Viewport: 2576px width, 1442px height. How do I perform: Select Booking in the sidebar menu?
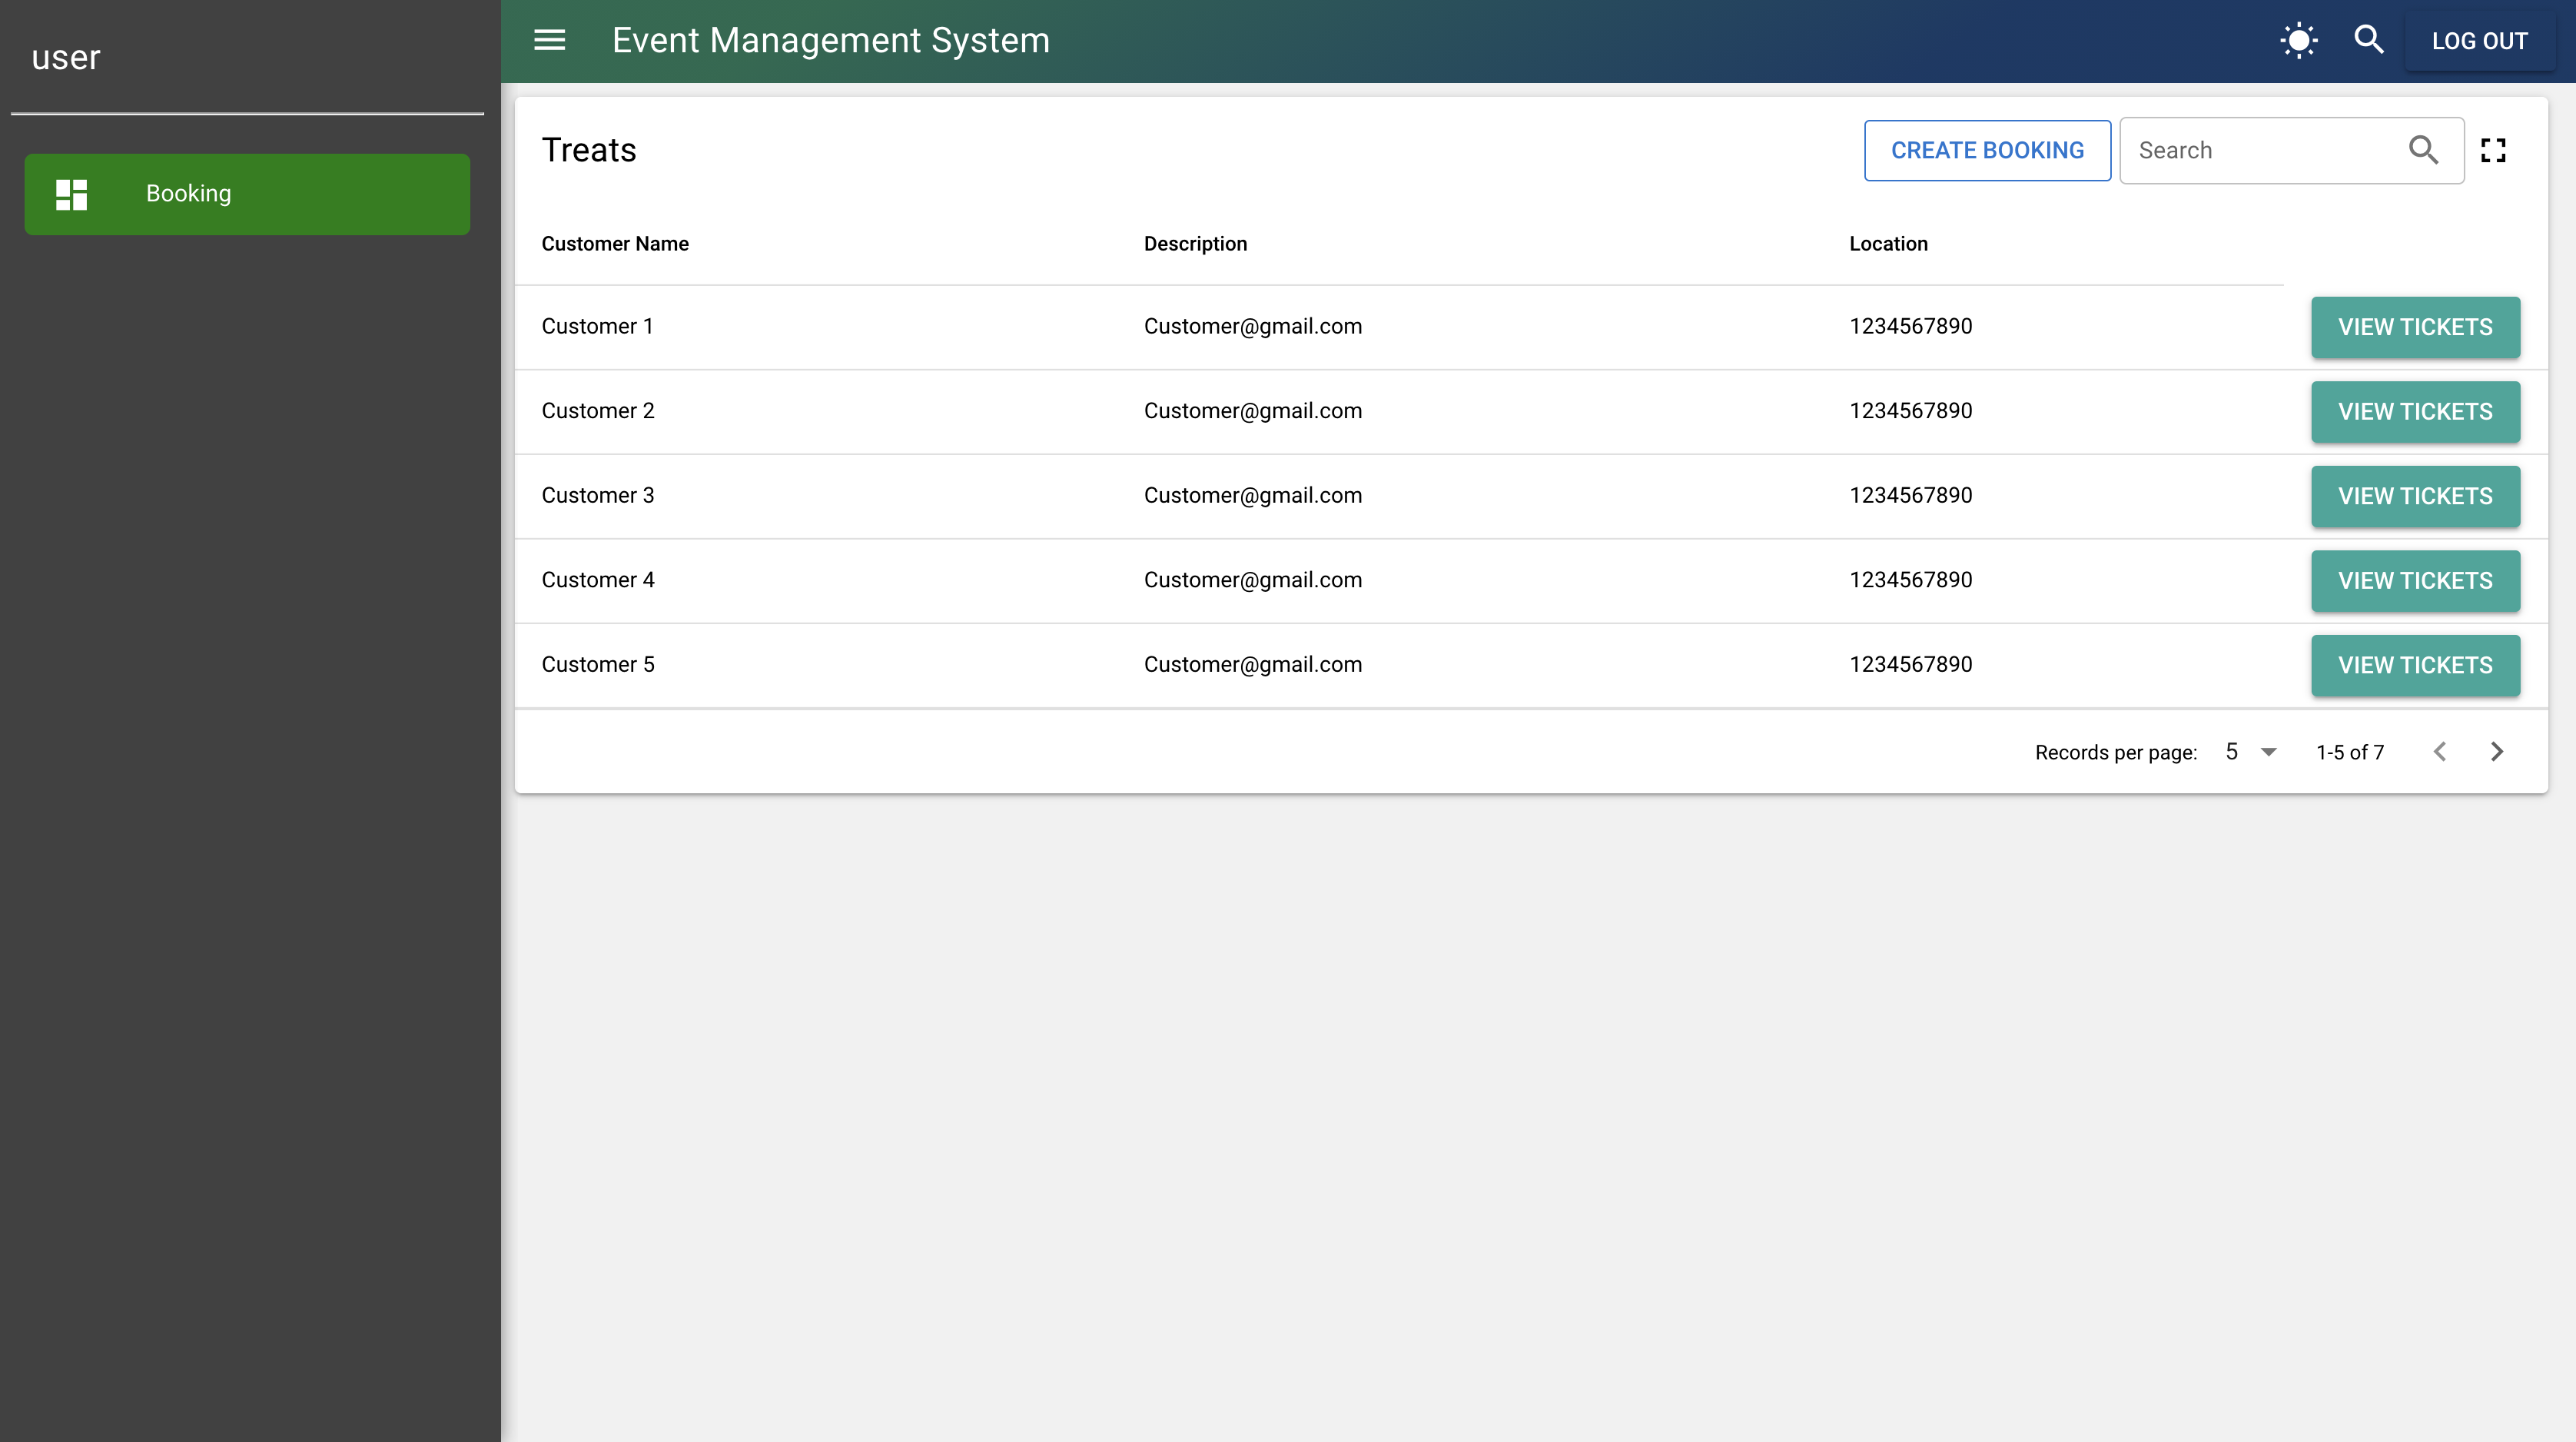(x=246, y=193)
